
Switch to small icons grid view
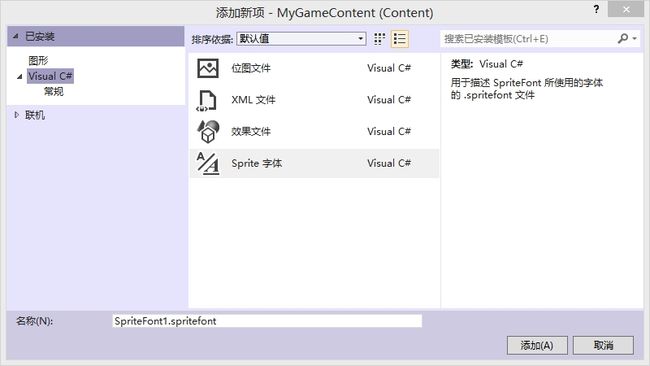tap(379, 39)
